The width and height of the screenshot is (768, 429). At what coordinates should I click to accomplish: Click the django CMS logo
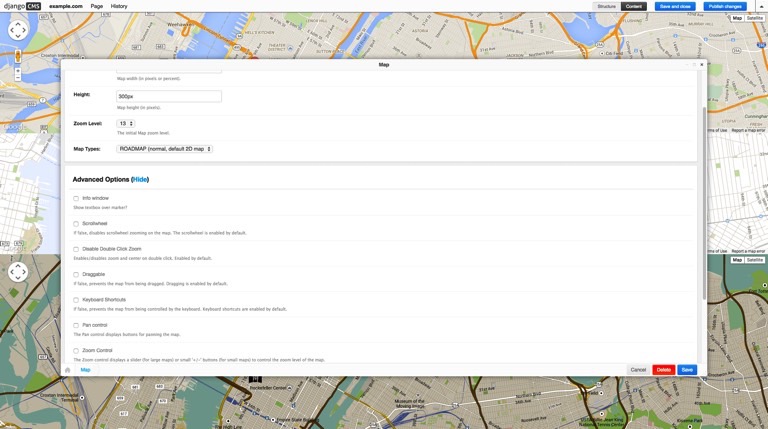[x=22, y=6]
